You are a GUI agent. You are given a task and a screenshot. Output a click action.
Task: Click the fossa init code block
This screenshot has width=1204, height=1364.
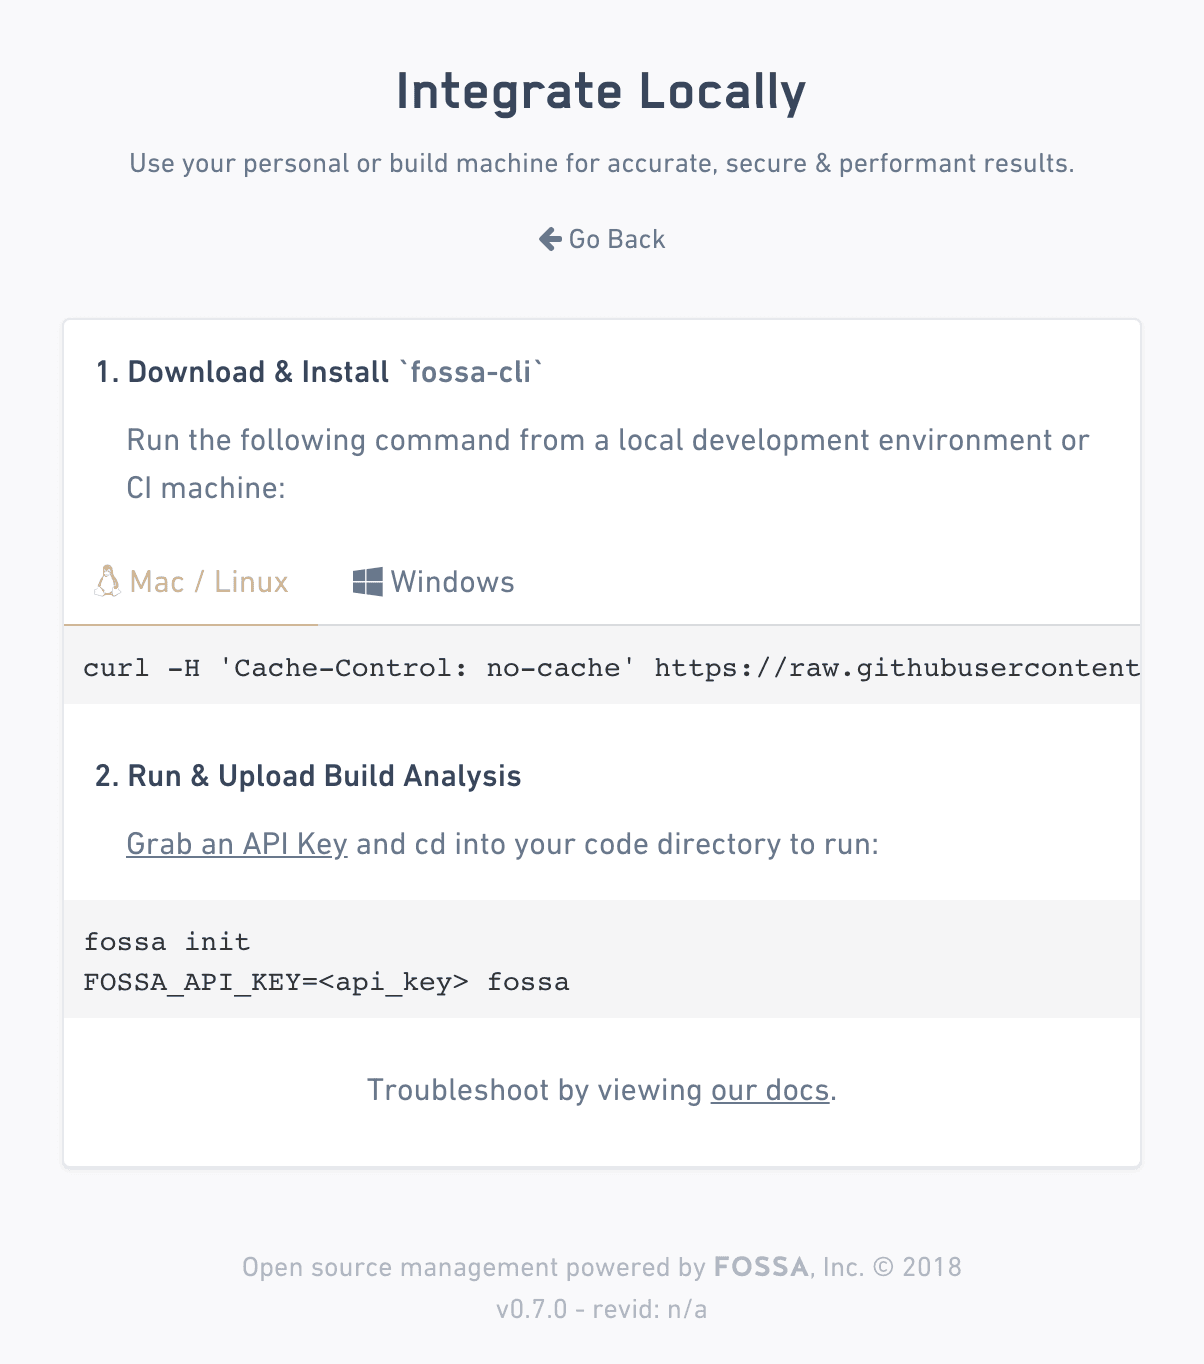(166, 941)
